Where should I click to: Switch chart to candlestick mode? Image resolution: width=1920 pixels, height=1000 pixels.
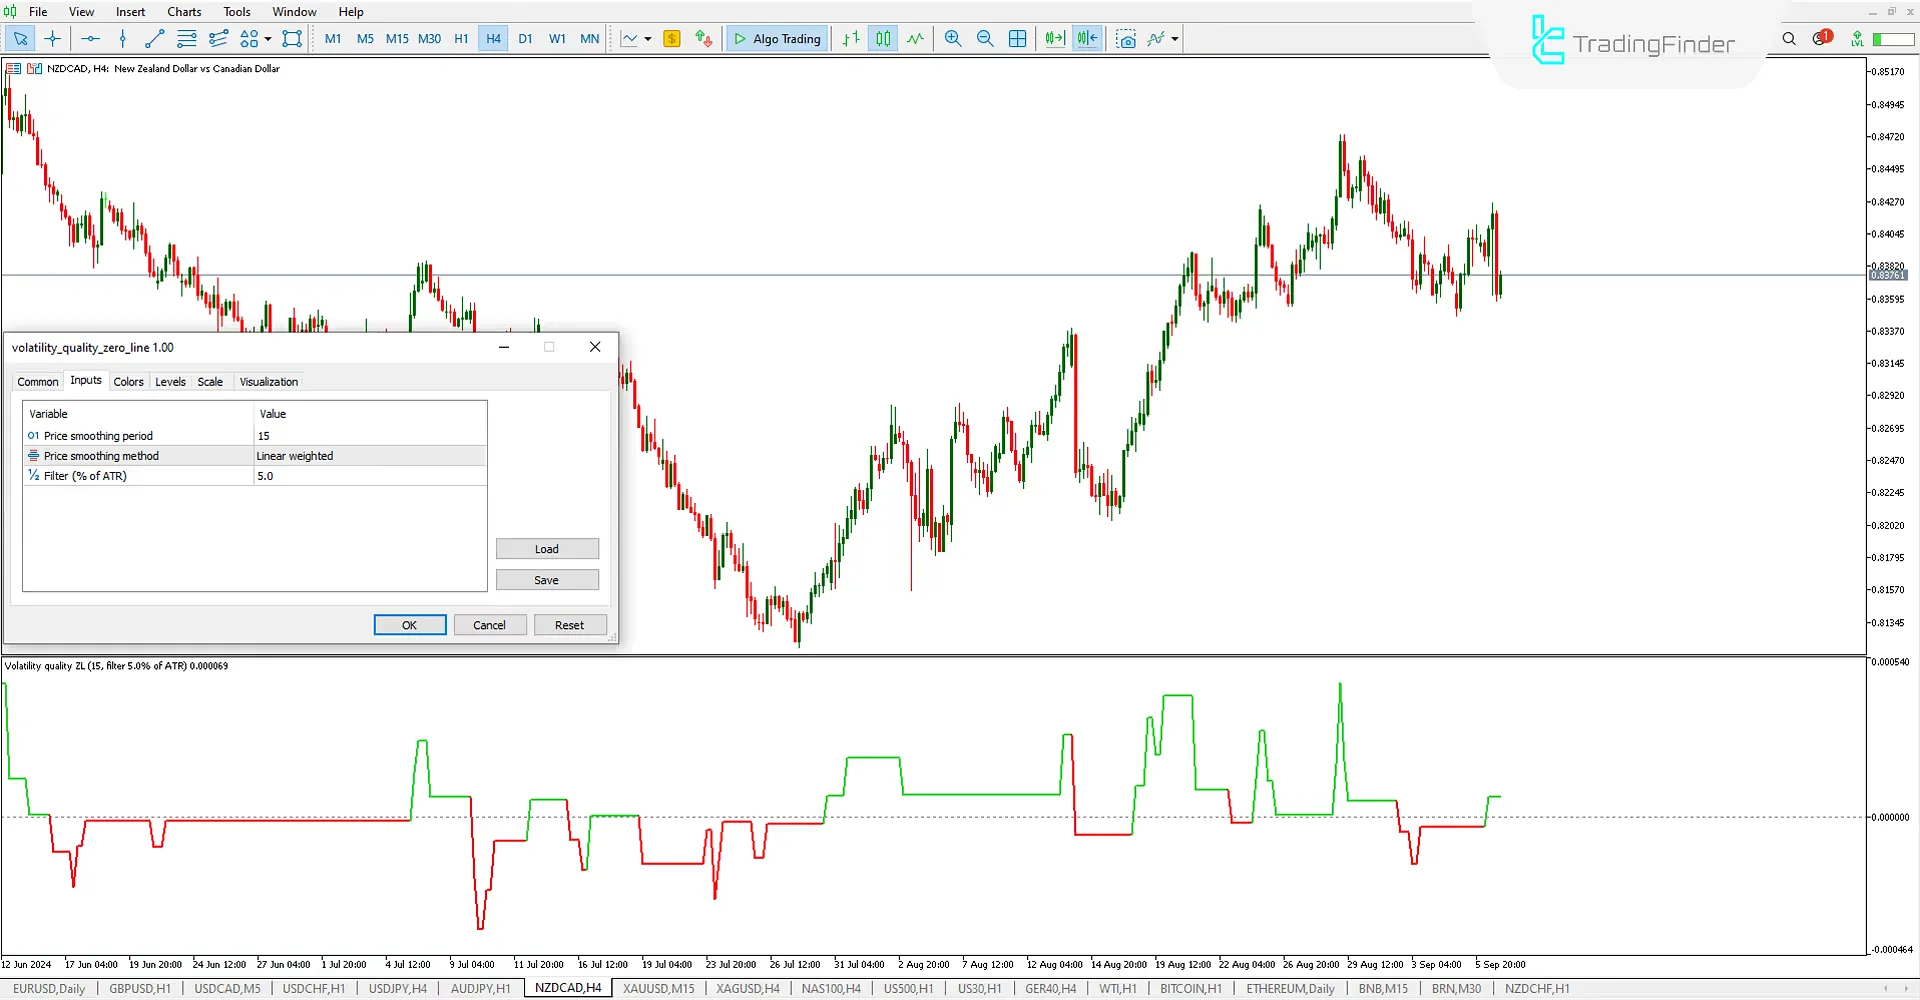[883, 38]
